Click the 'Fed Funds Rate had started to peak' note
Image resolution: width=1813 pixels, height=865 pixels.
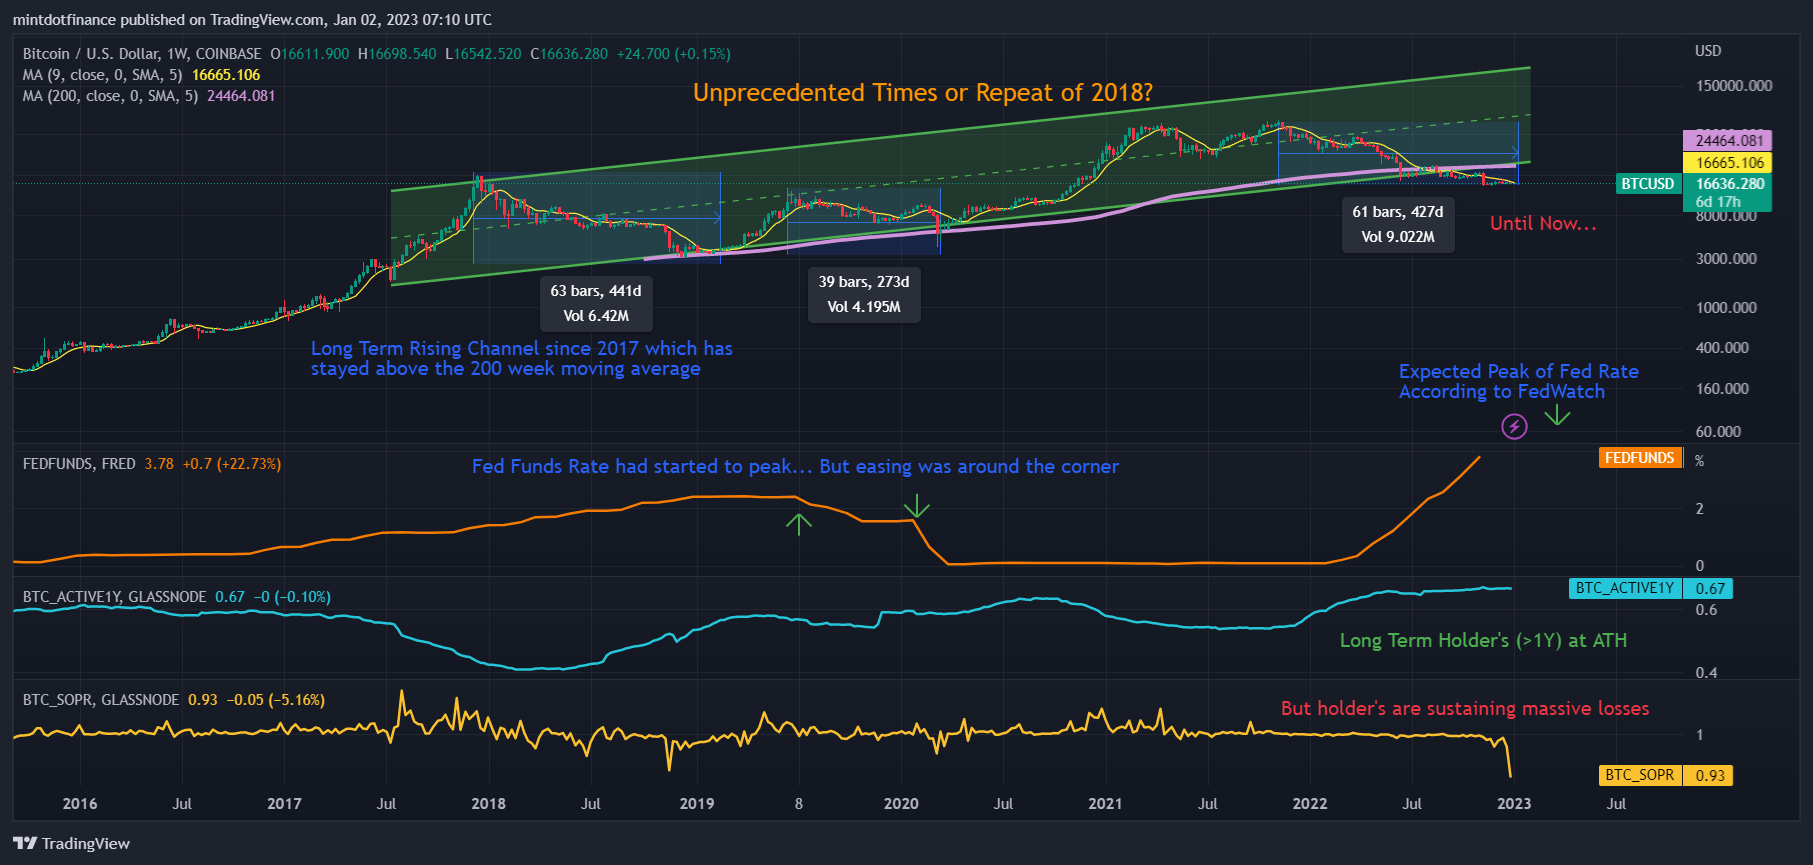795,466
